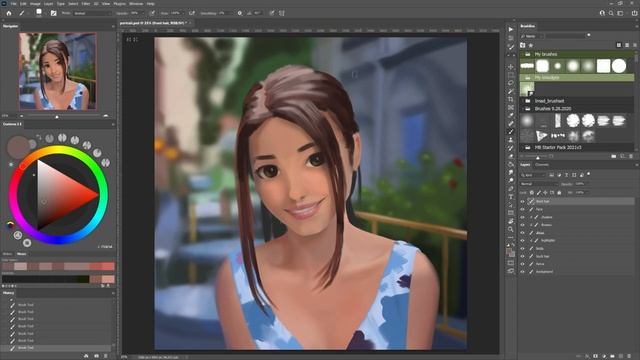Toggle pressure for opacity in options bar
Viewport: 640px width, 360px height.
152,13
